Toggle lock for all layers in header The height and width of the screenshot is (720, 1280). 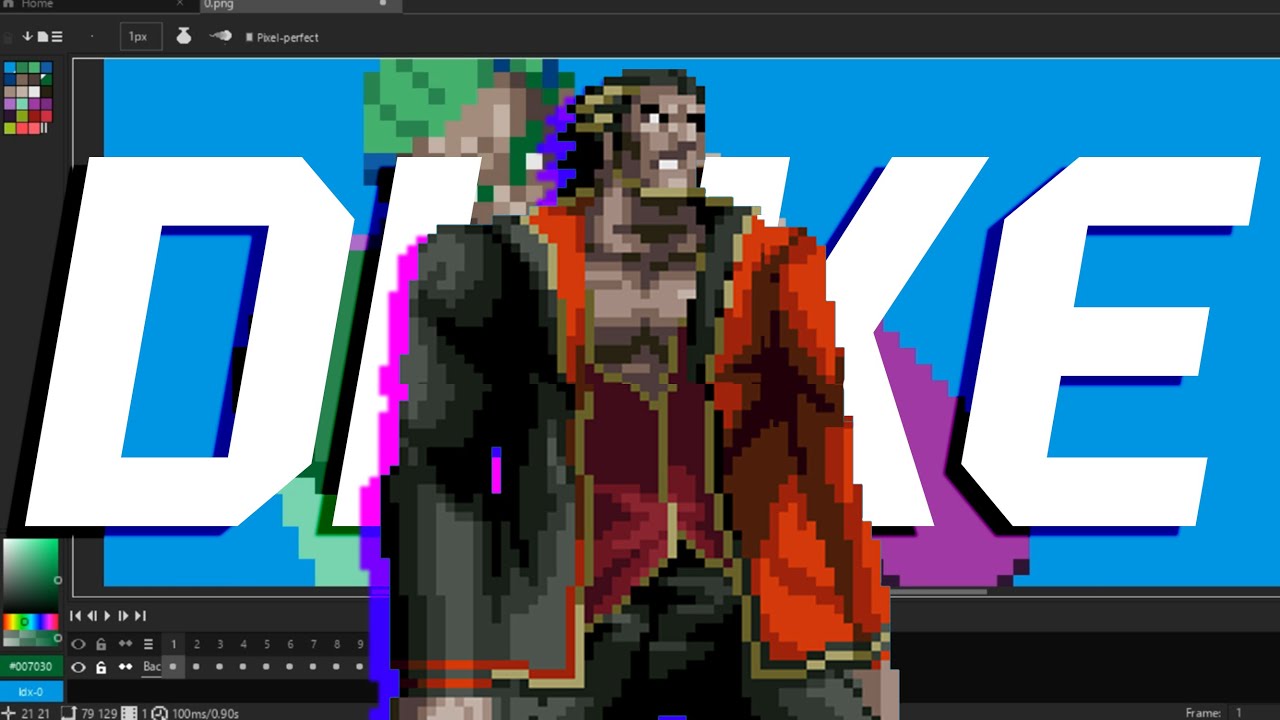click(x=101, y=644)
